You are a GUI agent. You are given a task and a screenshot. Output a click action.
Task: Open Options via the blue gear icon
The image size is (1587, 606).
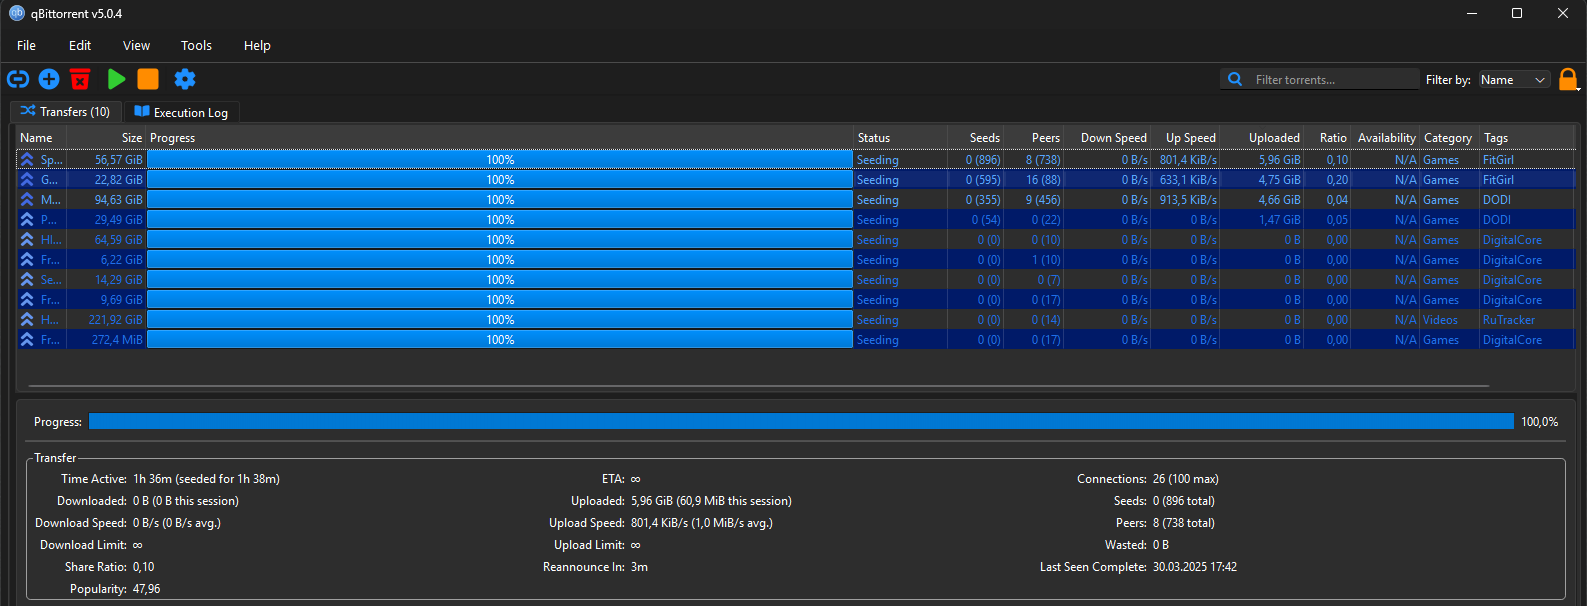[185, 79]
